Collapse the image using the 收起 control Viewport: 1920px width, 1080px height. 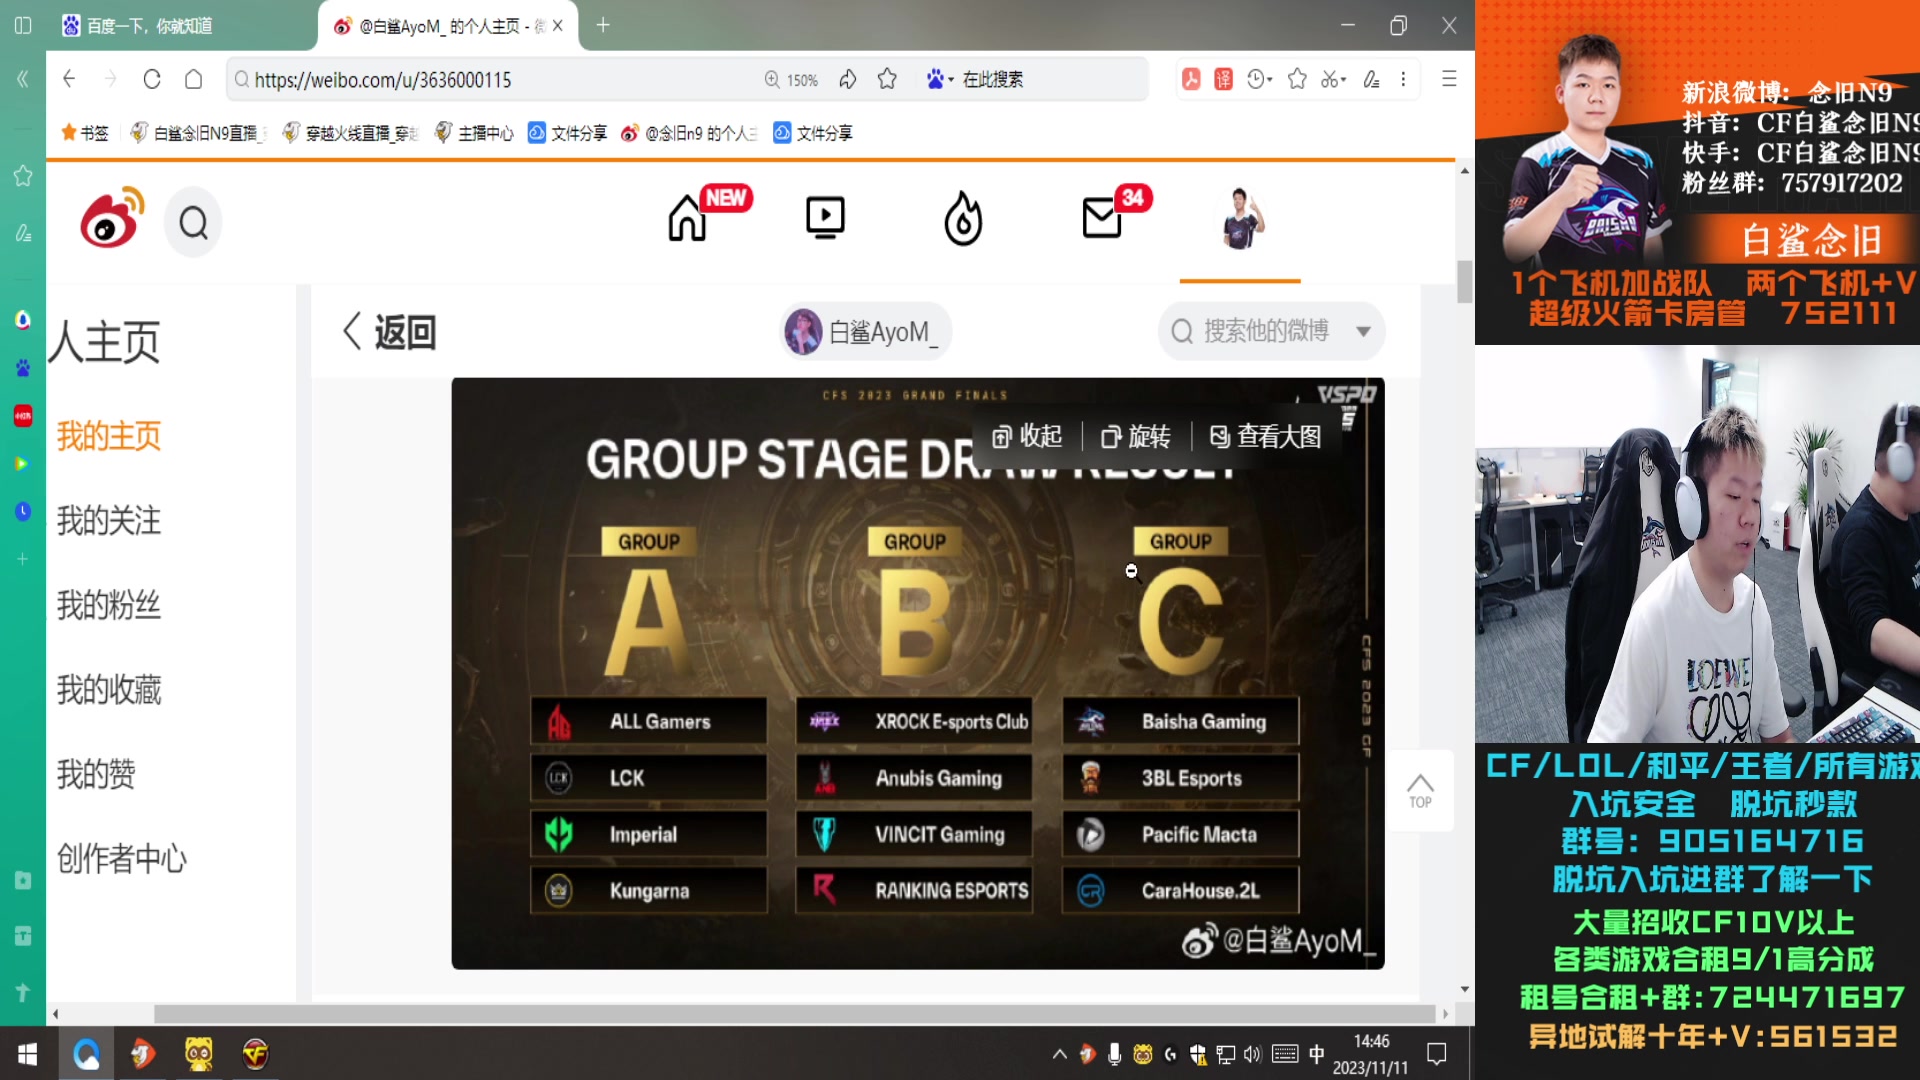[1025, 436]
